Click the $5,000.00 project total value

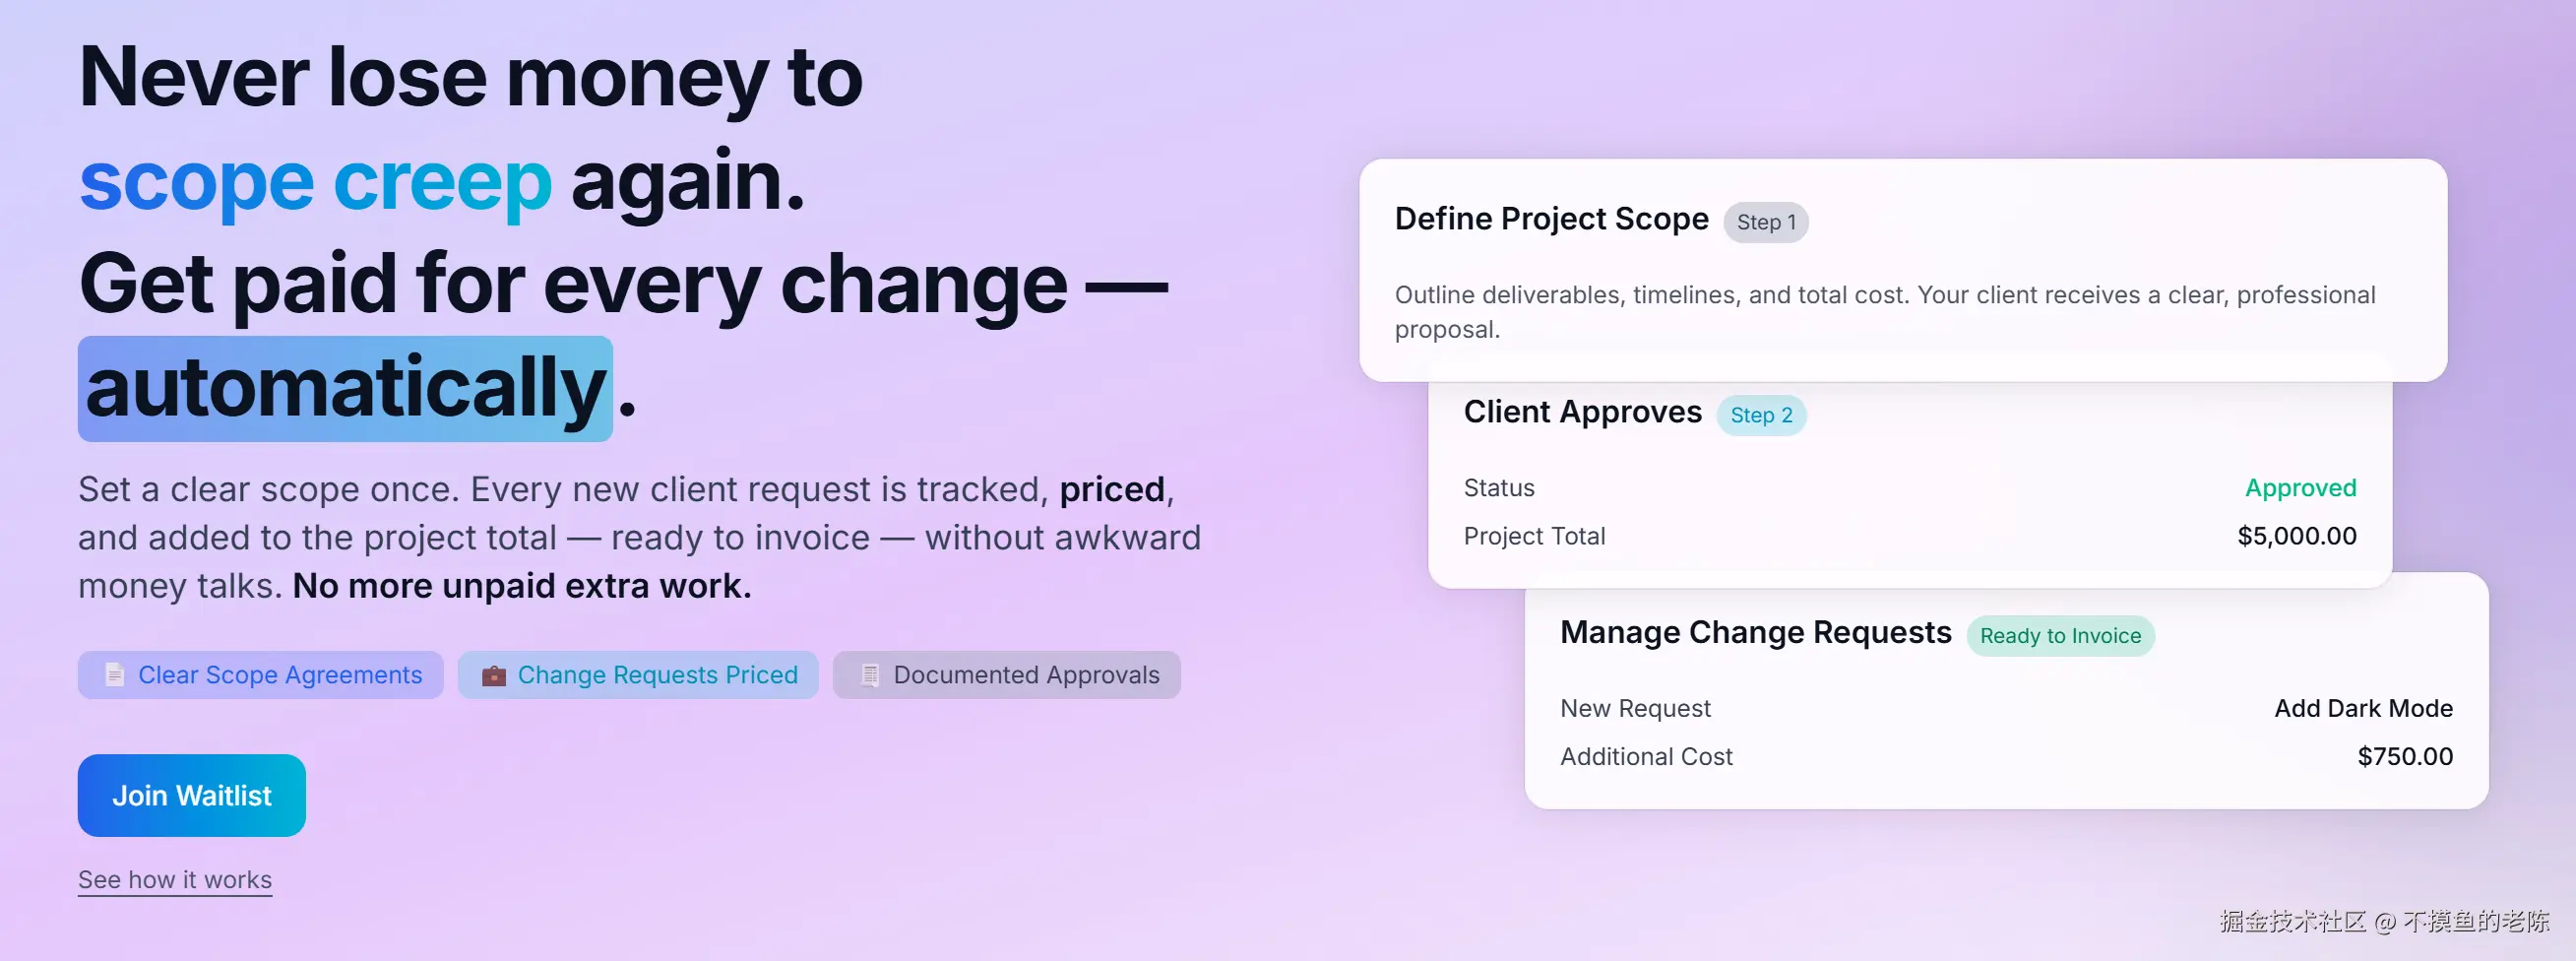click(x=2296, y=536)
